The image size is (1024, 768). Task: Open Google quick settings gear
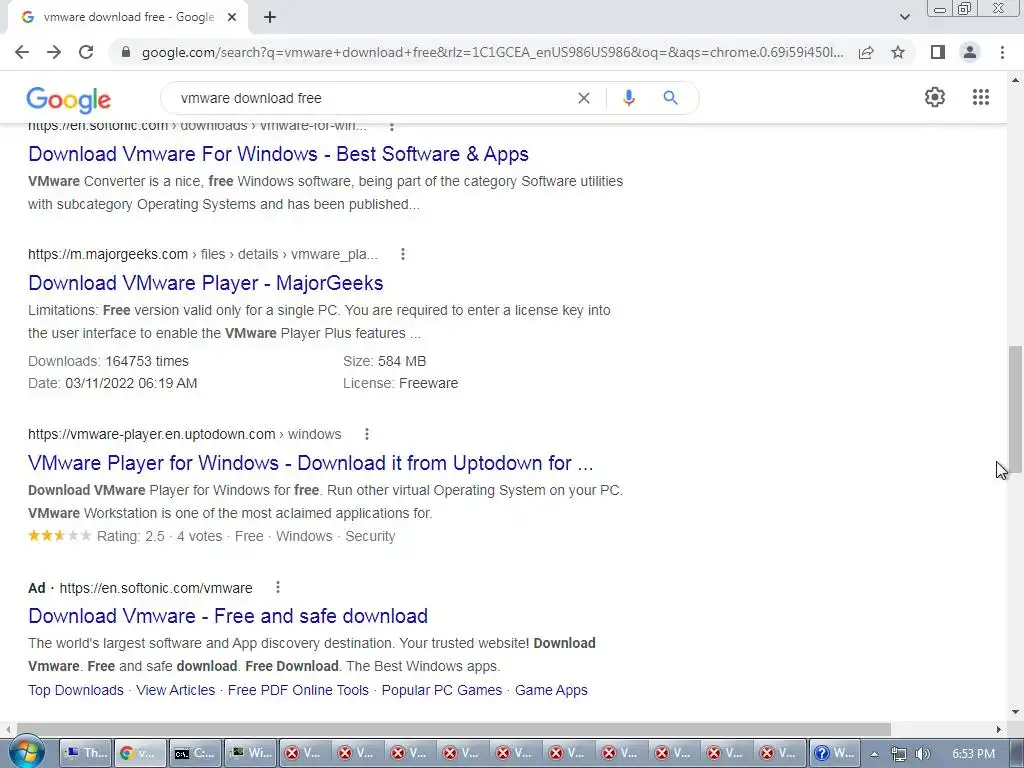click(x=935, y=97)
